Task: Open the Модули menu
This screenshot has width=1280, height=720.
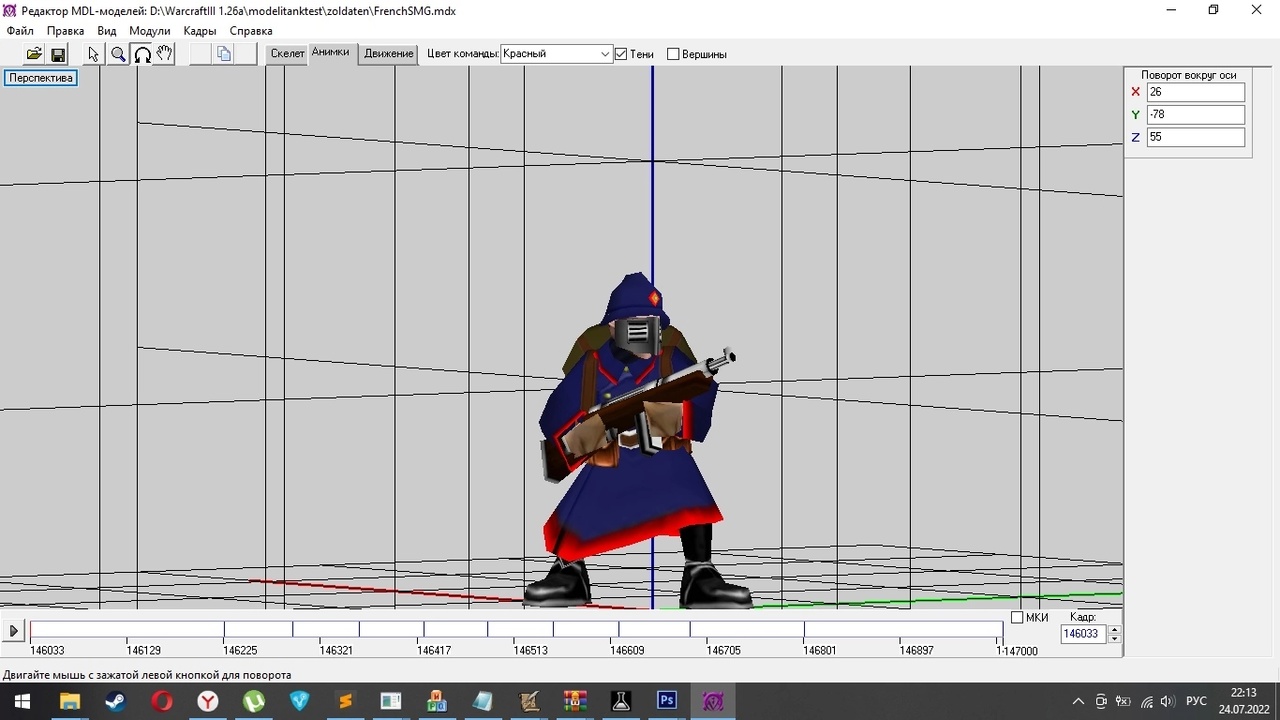Action: 150,31
